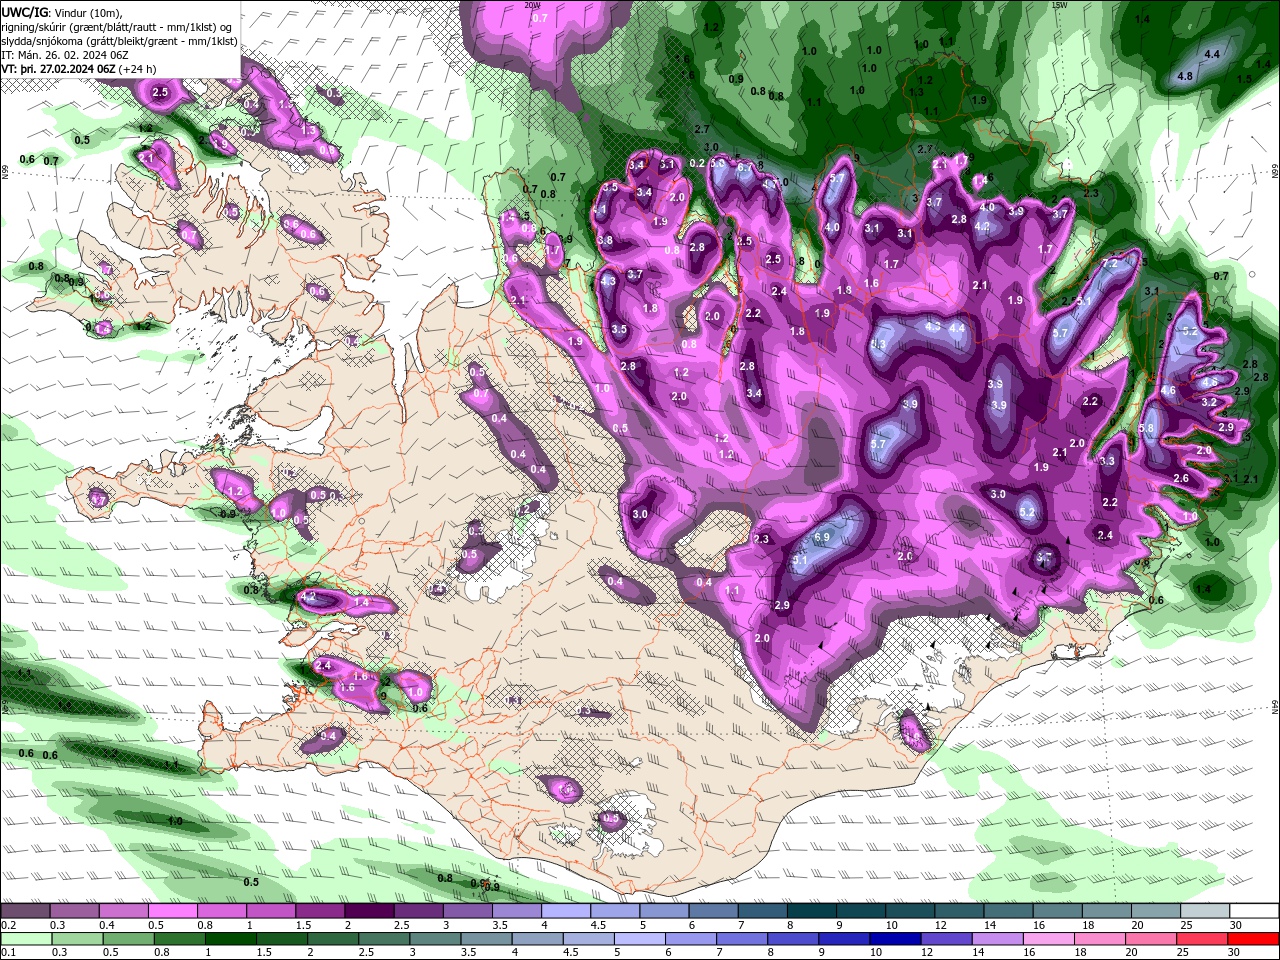Click the '20W' longitude label at the top

click(532, 5)
